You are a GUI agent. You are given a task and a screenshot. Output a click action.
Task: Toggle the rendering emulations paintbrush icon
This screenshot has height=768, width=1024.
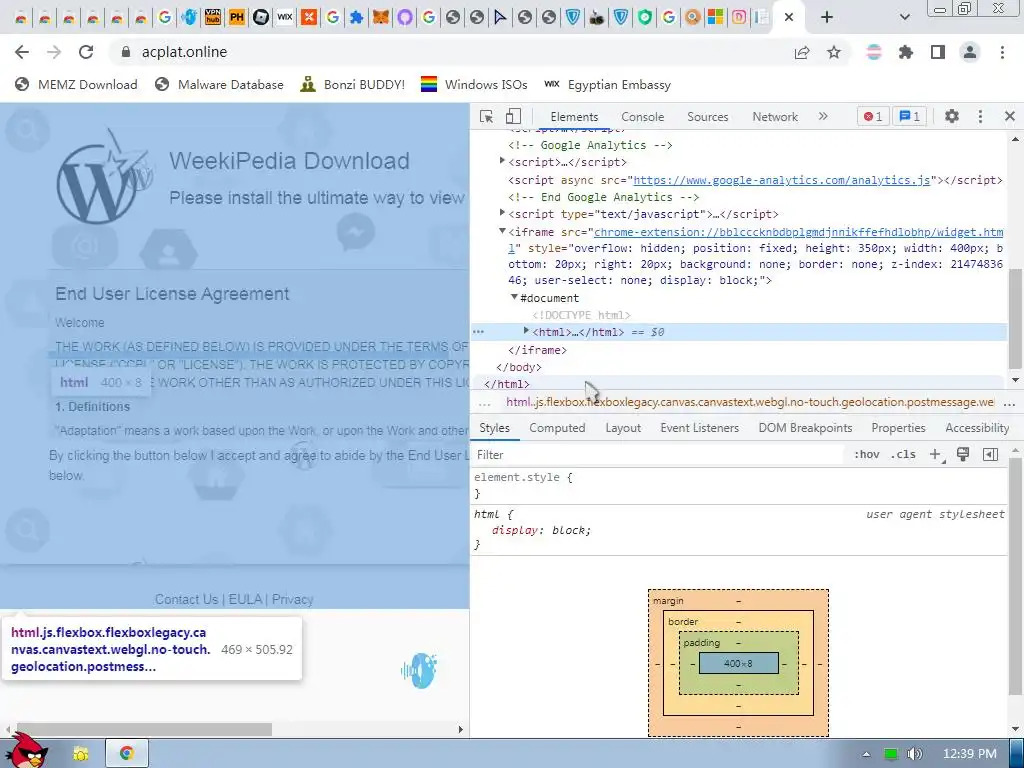tap(963, 455)
